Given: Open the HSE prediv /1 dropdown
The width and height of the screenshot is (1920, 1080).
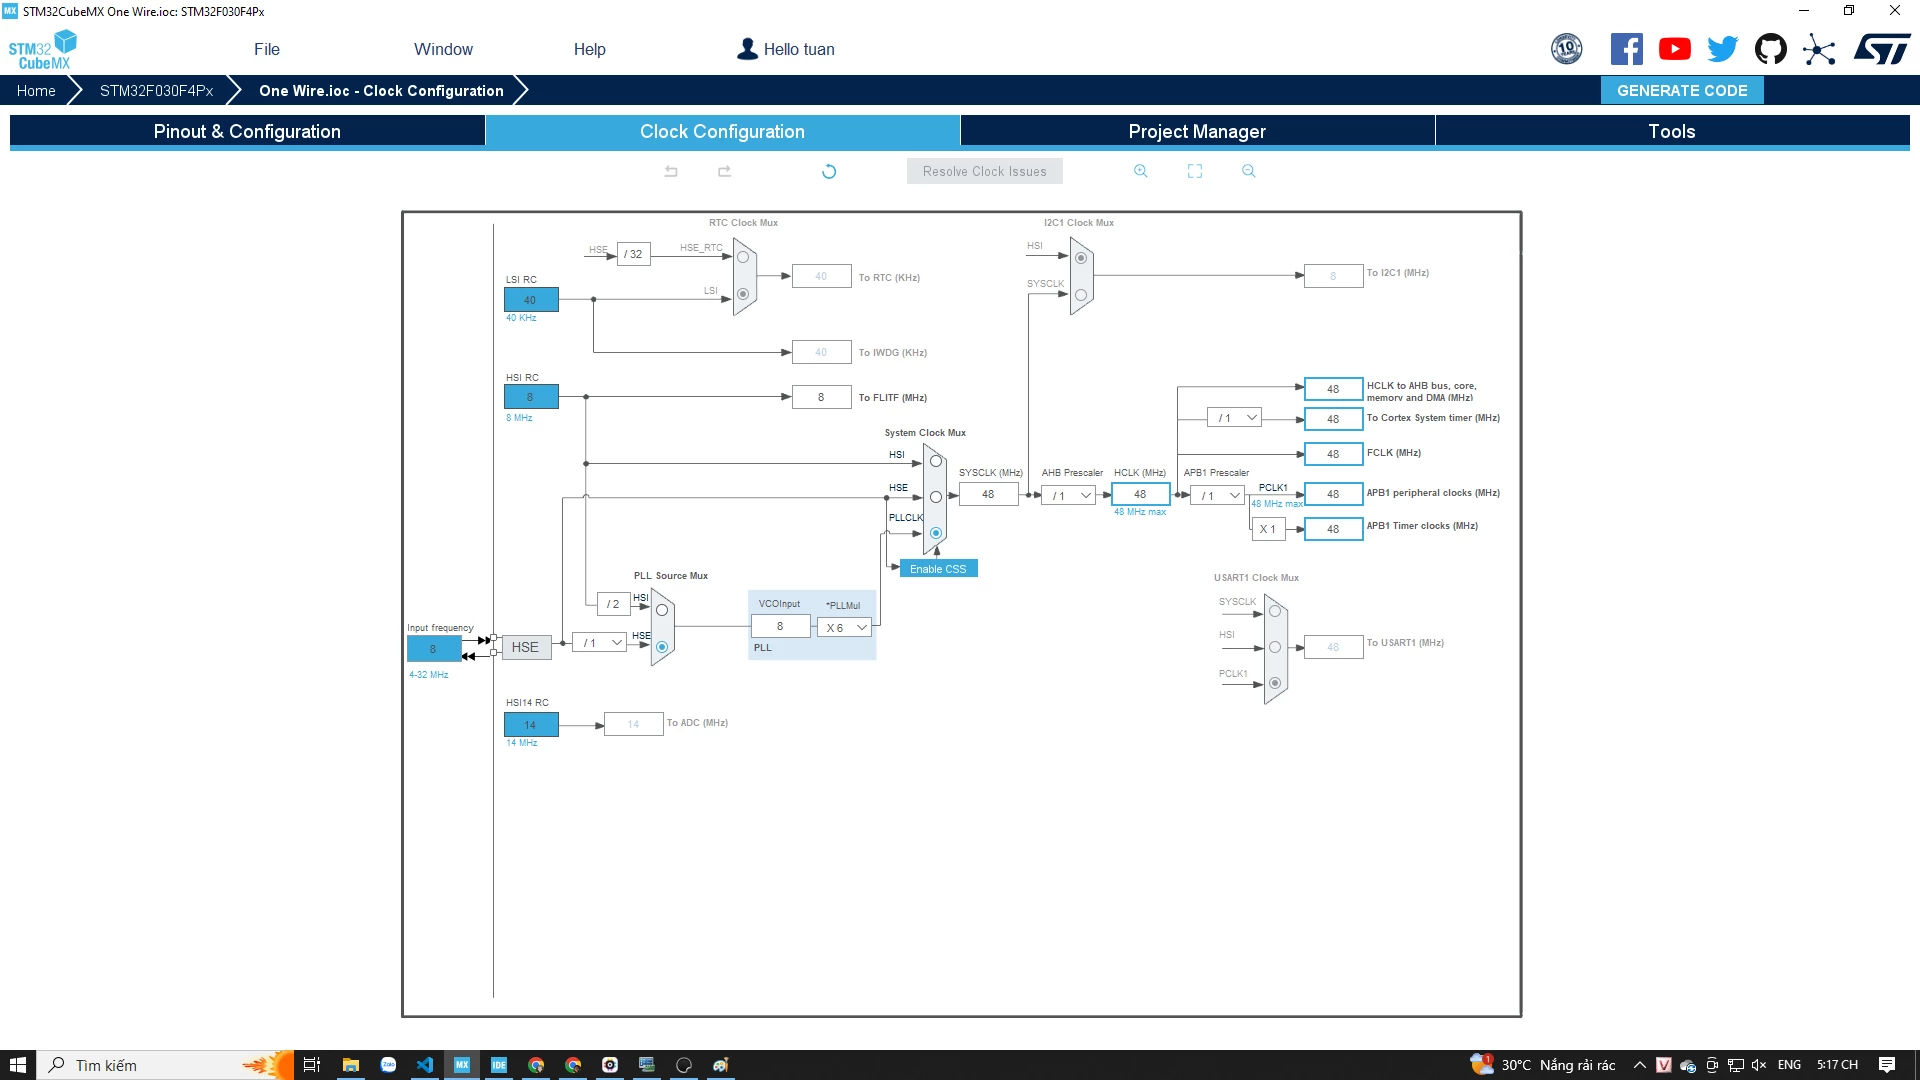Looking at the screenshot, I should point(600,642).
